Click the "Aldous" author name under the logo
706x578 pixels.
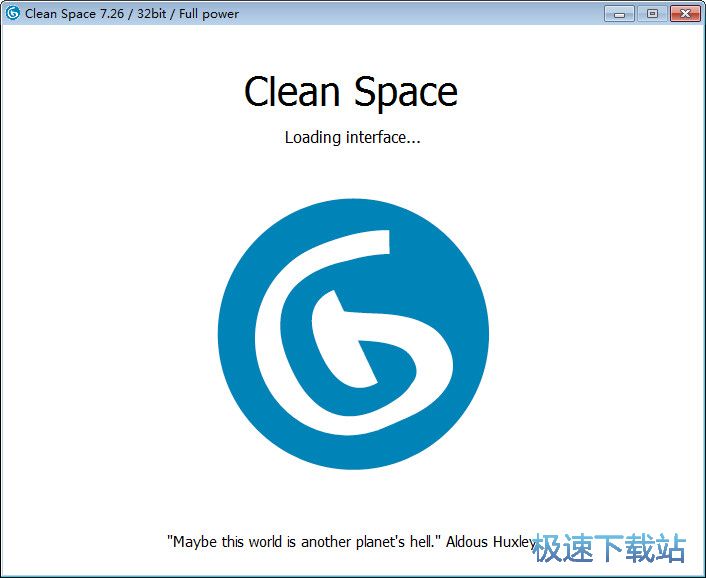[x=467, y=542]
